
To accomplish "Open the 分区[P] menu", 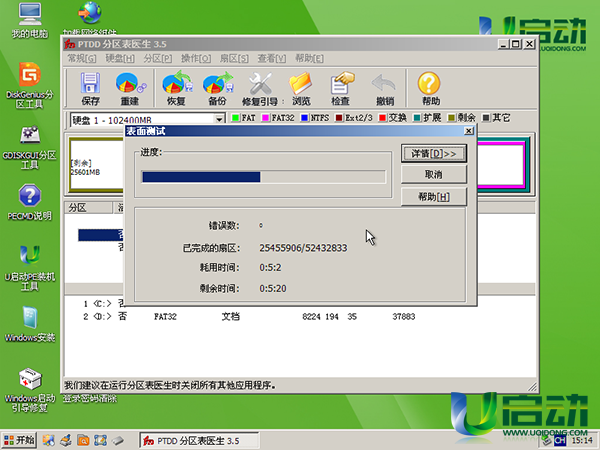I will point(158,59).
